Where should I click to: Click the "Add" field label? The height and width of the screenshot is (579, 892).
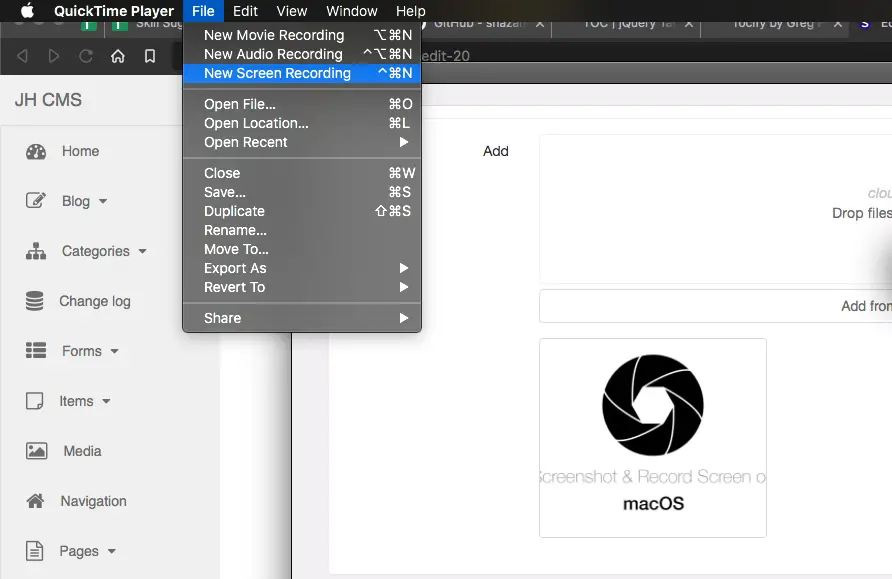coord(495,151)
